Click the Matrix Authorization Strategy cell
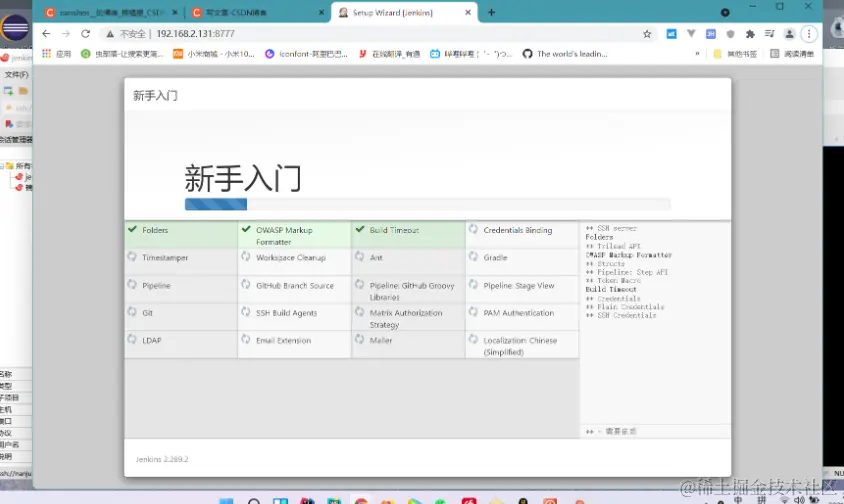Viewport: 844px width, 504px height. [x=408, y=317]
